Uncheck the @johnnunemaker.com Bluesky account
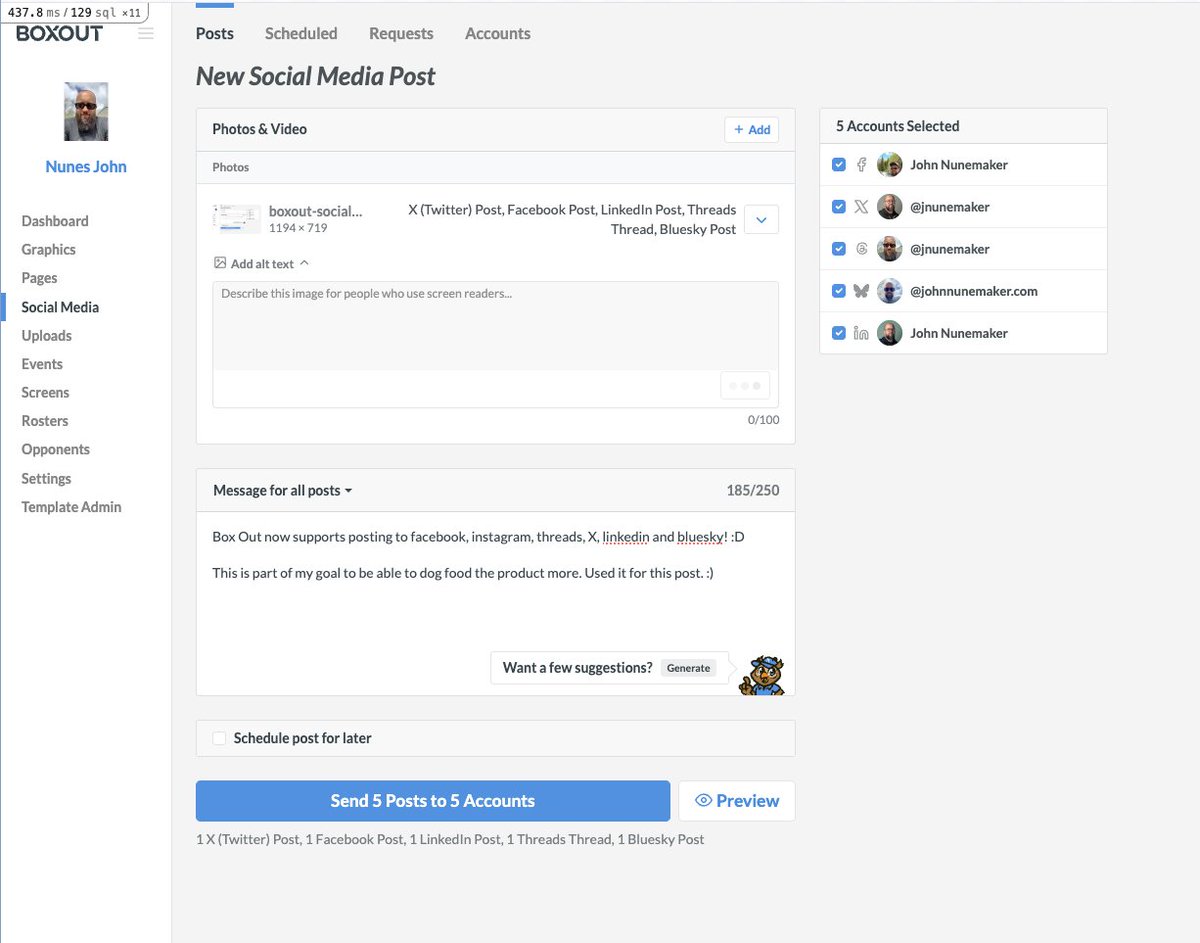The height and width of the screenshot is (943, 1200). [839, 291]
